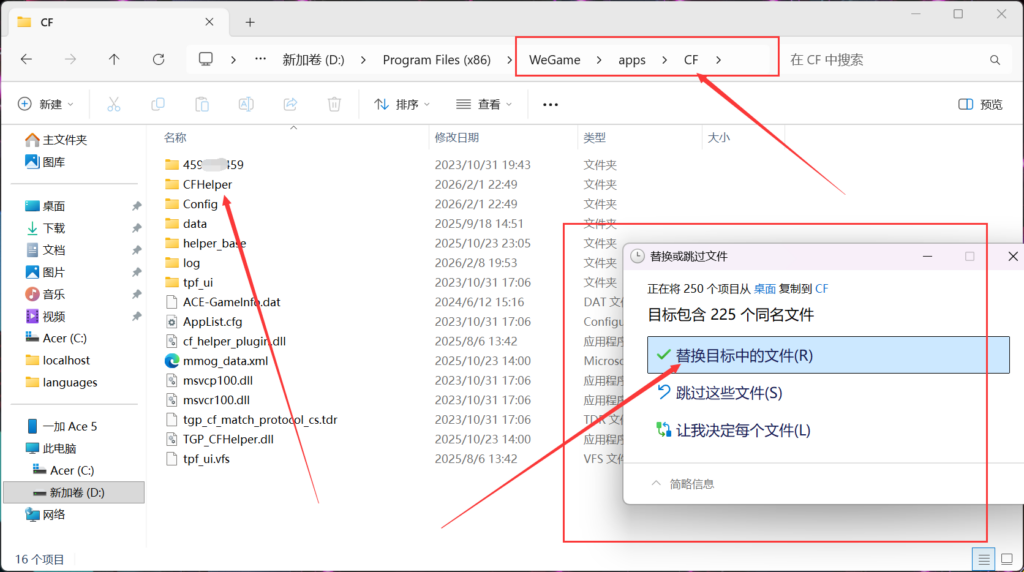Expand chevron after WeGame in address bar
Image resolution: width=1024 pixels, height=572 pixels.
point(599,60)
